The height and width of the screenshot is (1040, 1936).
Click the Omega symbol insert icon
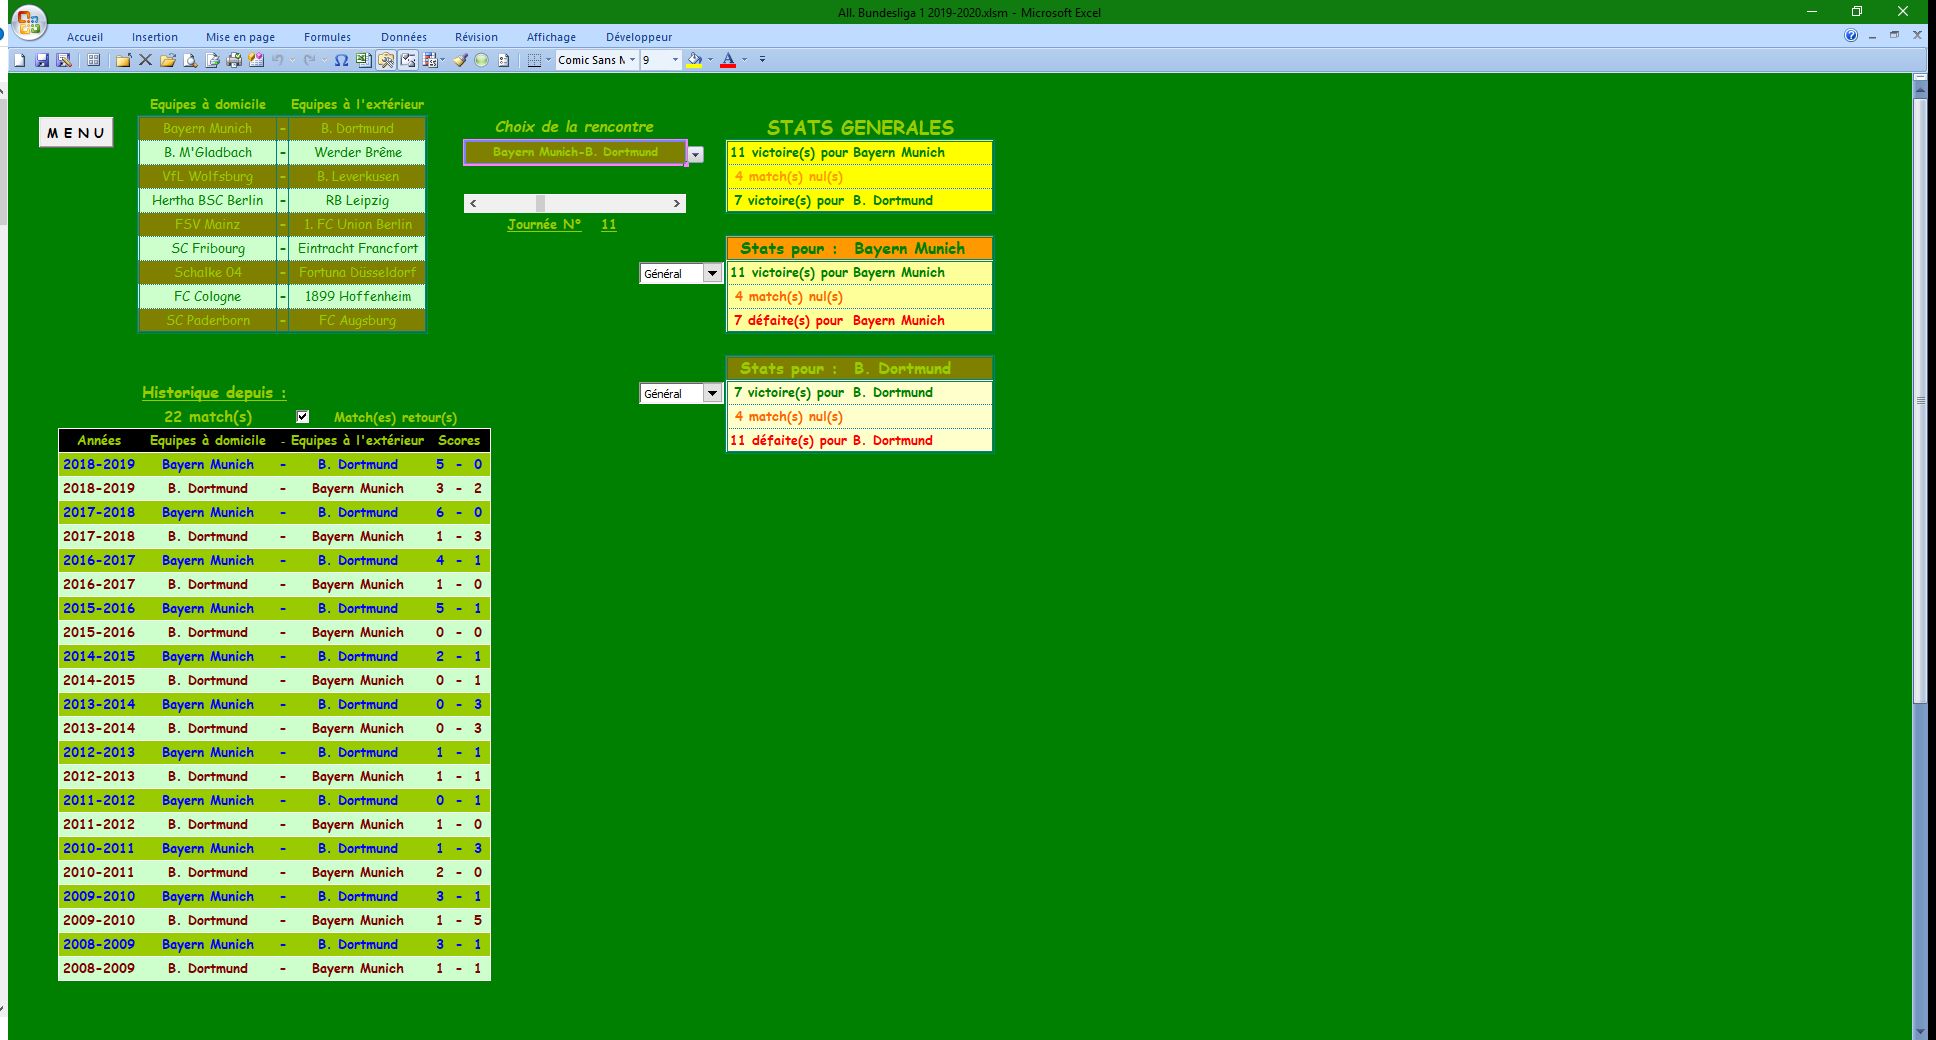[341, 60]
